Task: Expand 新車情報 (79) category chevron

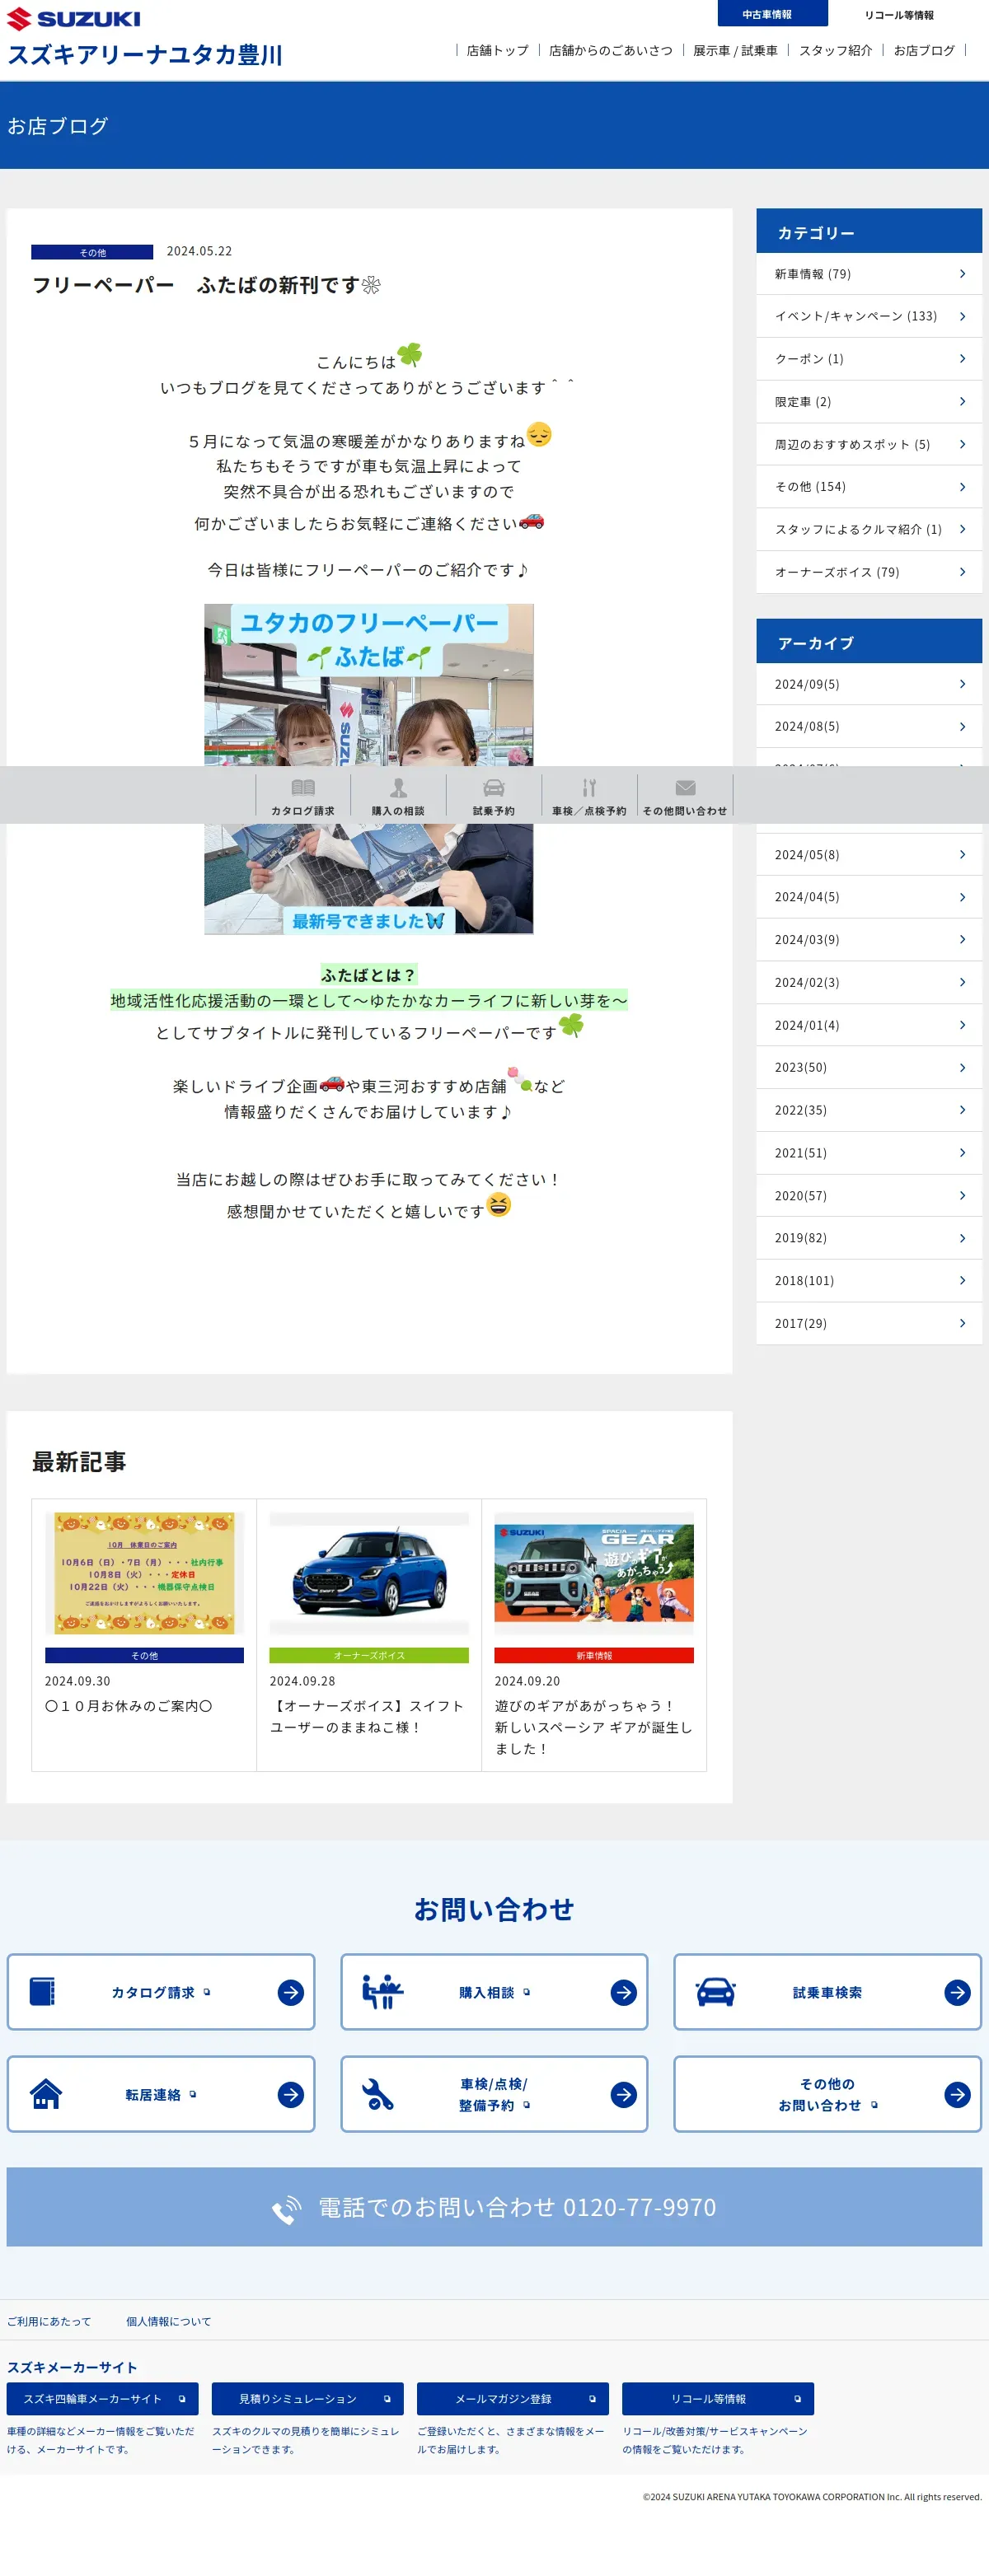Action: [x=962, y=274]
